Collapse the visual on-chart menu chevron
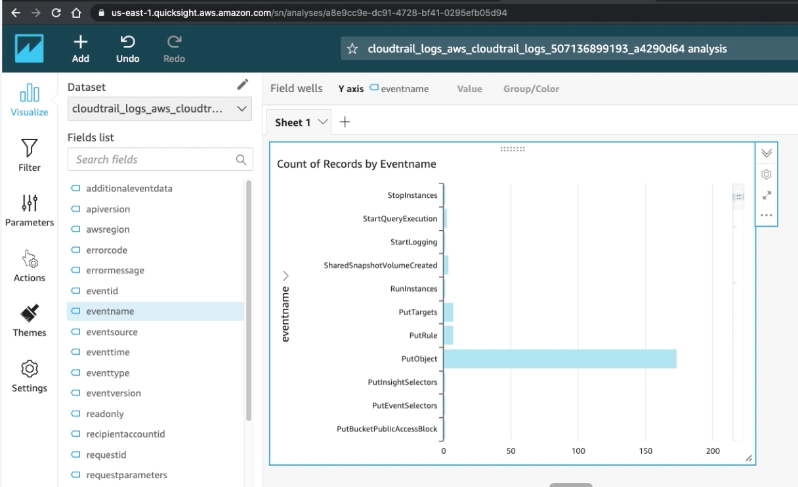Screen dimensions: 798x487 (x=766, y=153)
